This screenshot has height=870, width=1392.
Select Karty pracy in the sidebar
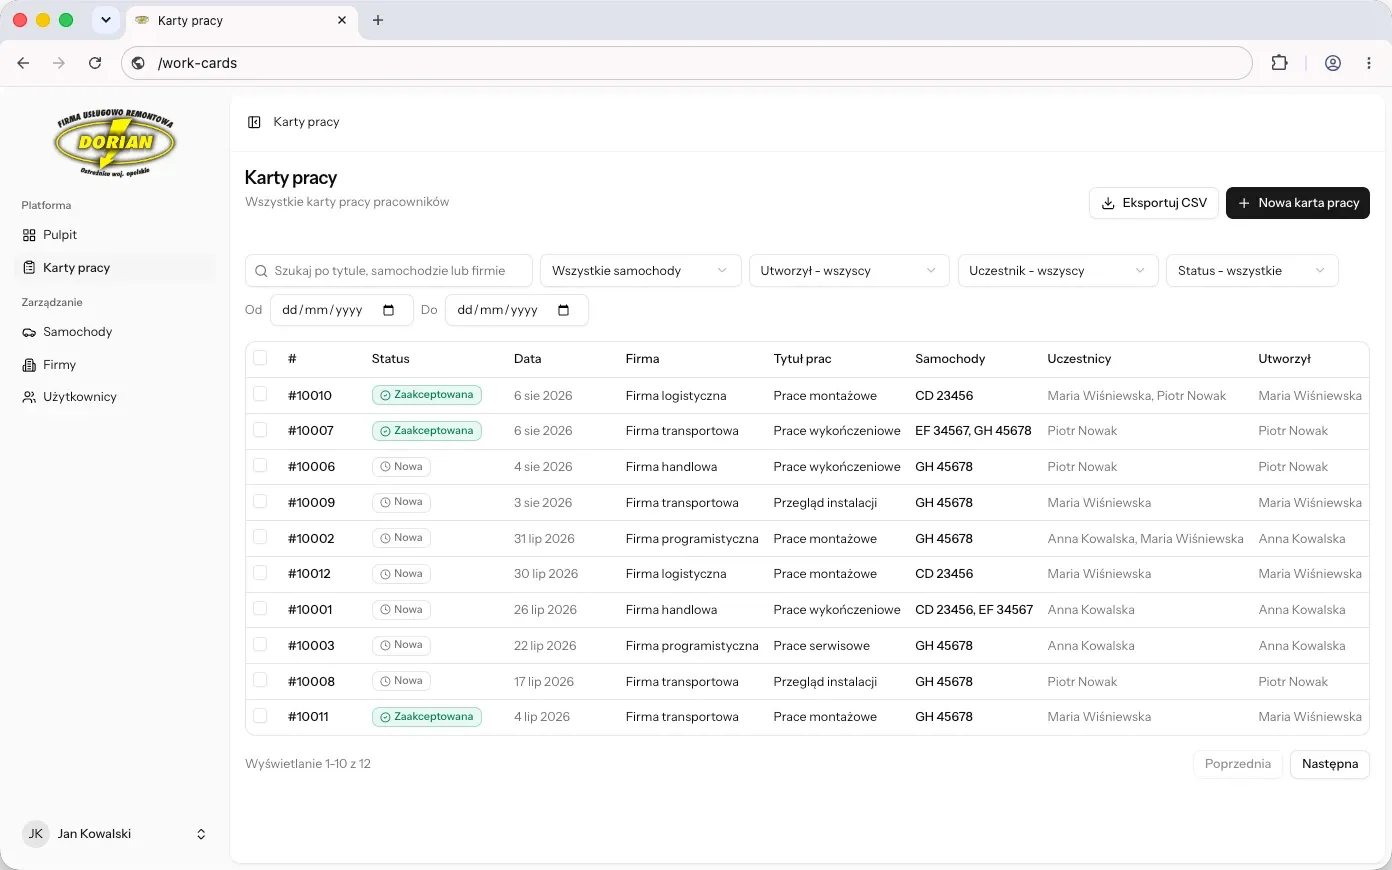tap(115, 268)
